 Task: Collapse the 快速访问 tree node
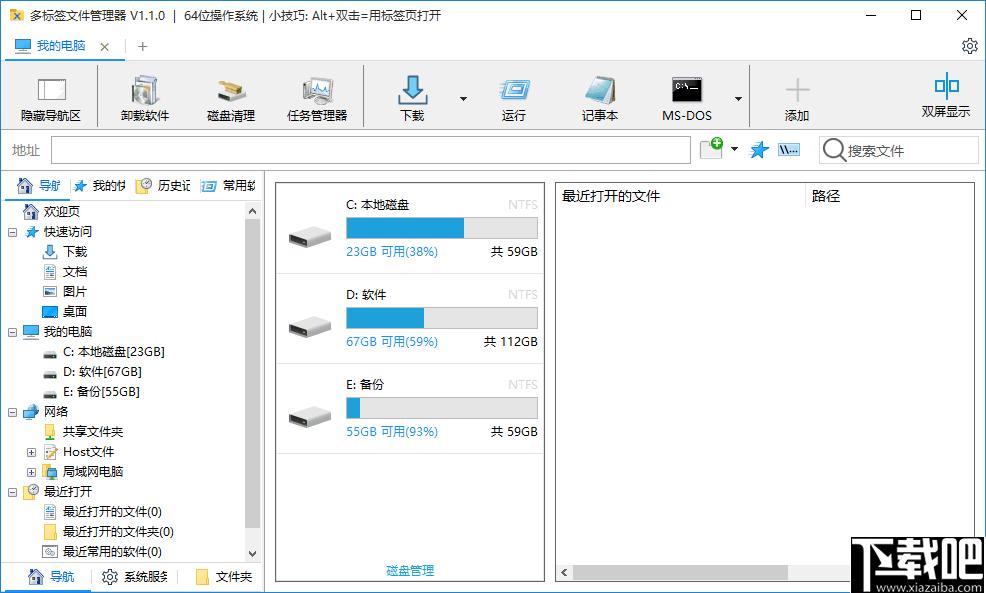[x=12, y=233]
